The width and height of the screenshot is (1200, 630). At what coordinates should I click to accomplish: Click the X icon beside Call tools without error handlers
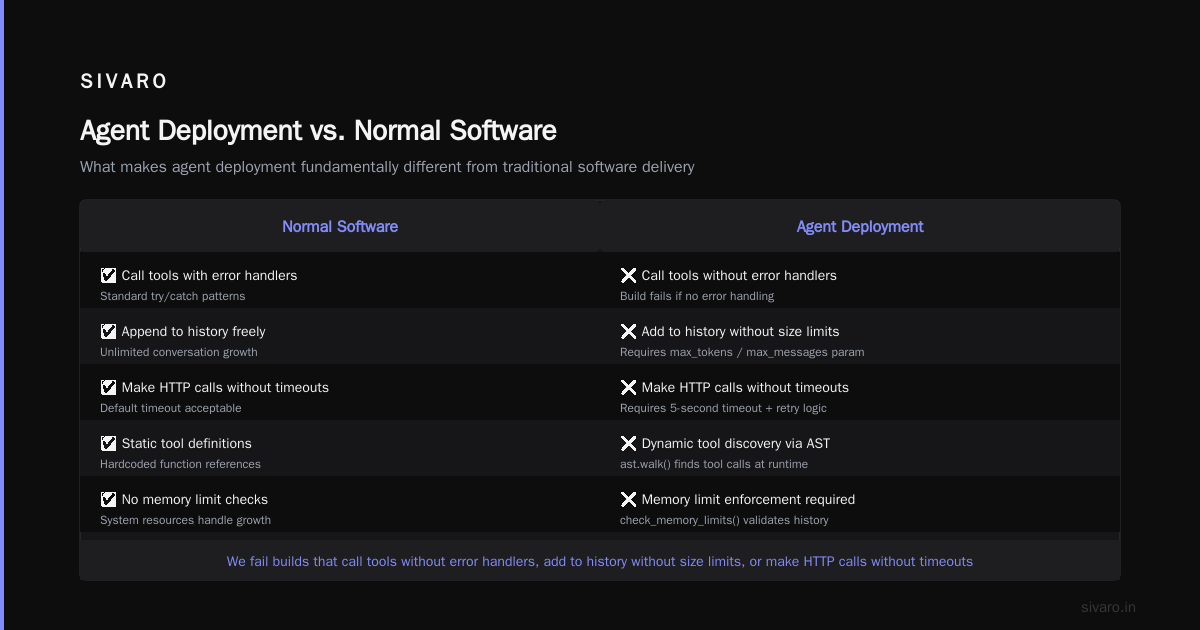pyautogui.click(x=628, y=275)
